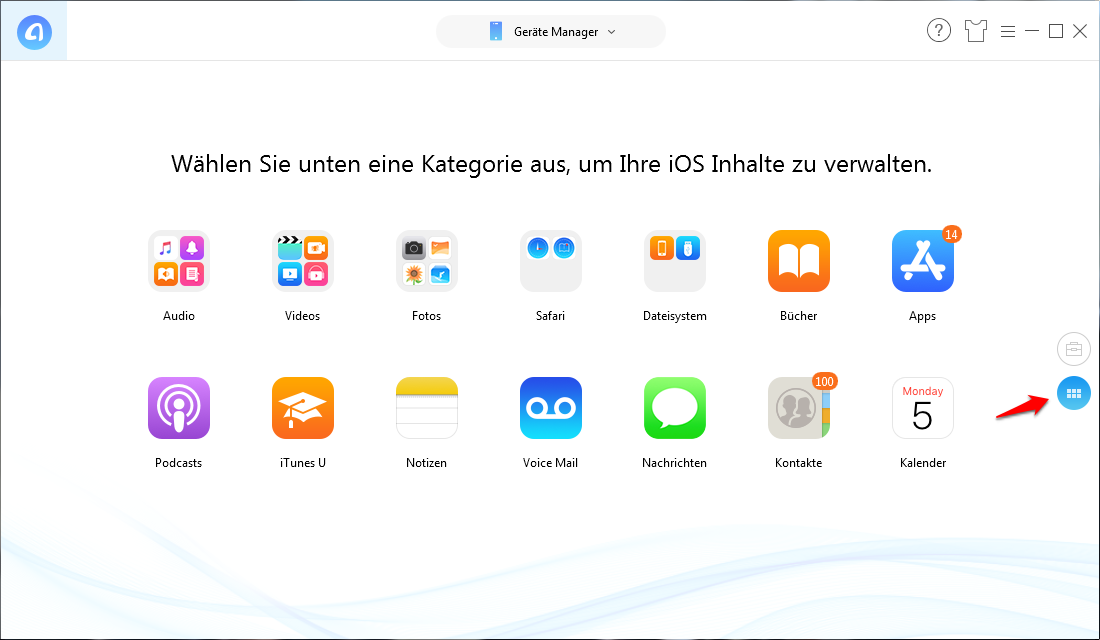Open the Kontakte category
Image resolution: width=1100 pixels, height=640 pixels.
tap(798, 408)
